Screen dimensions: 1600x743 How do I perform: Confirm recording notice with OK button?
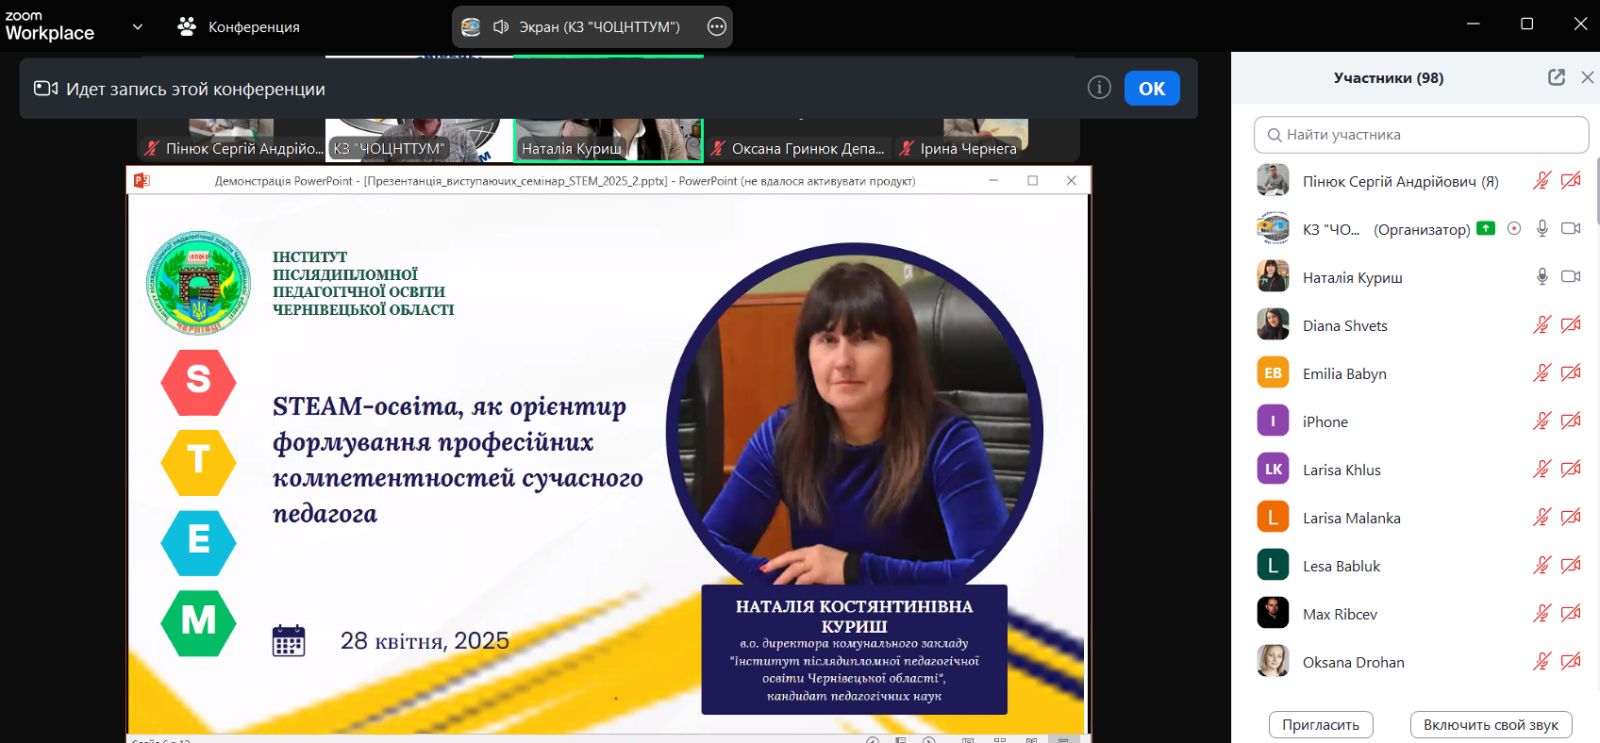click(x=1152, y=88)
